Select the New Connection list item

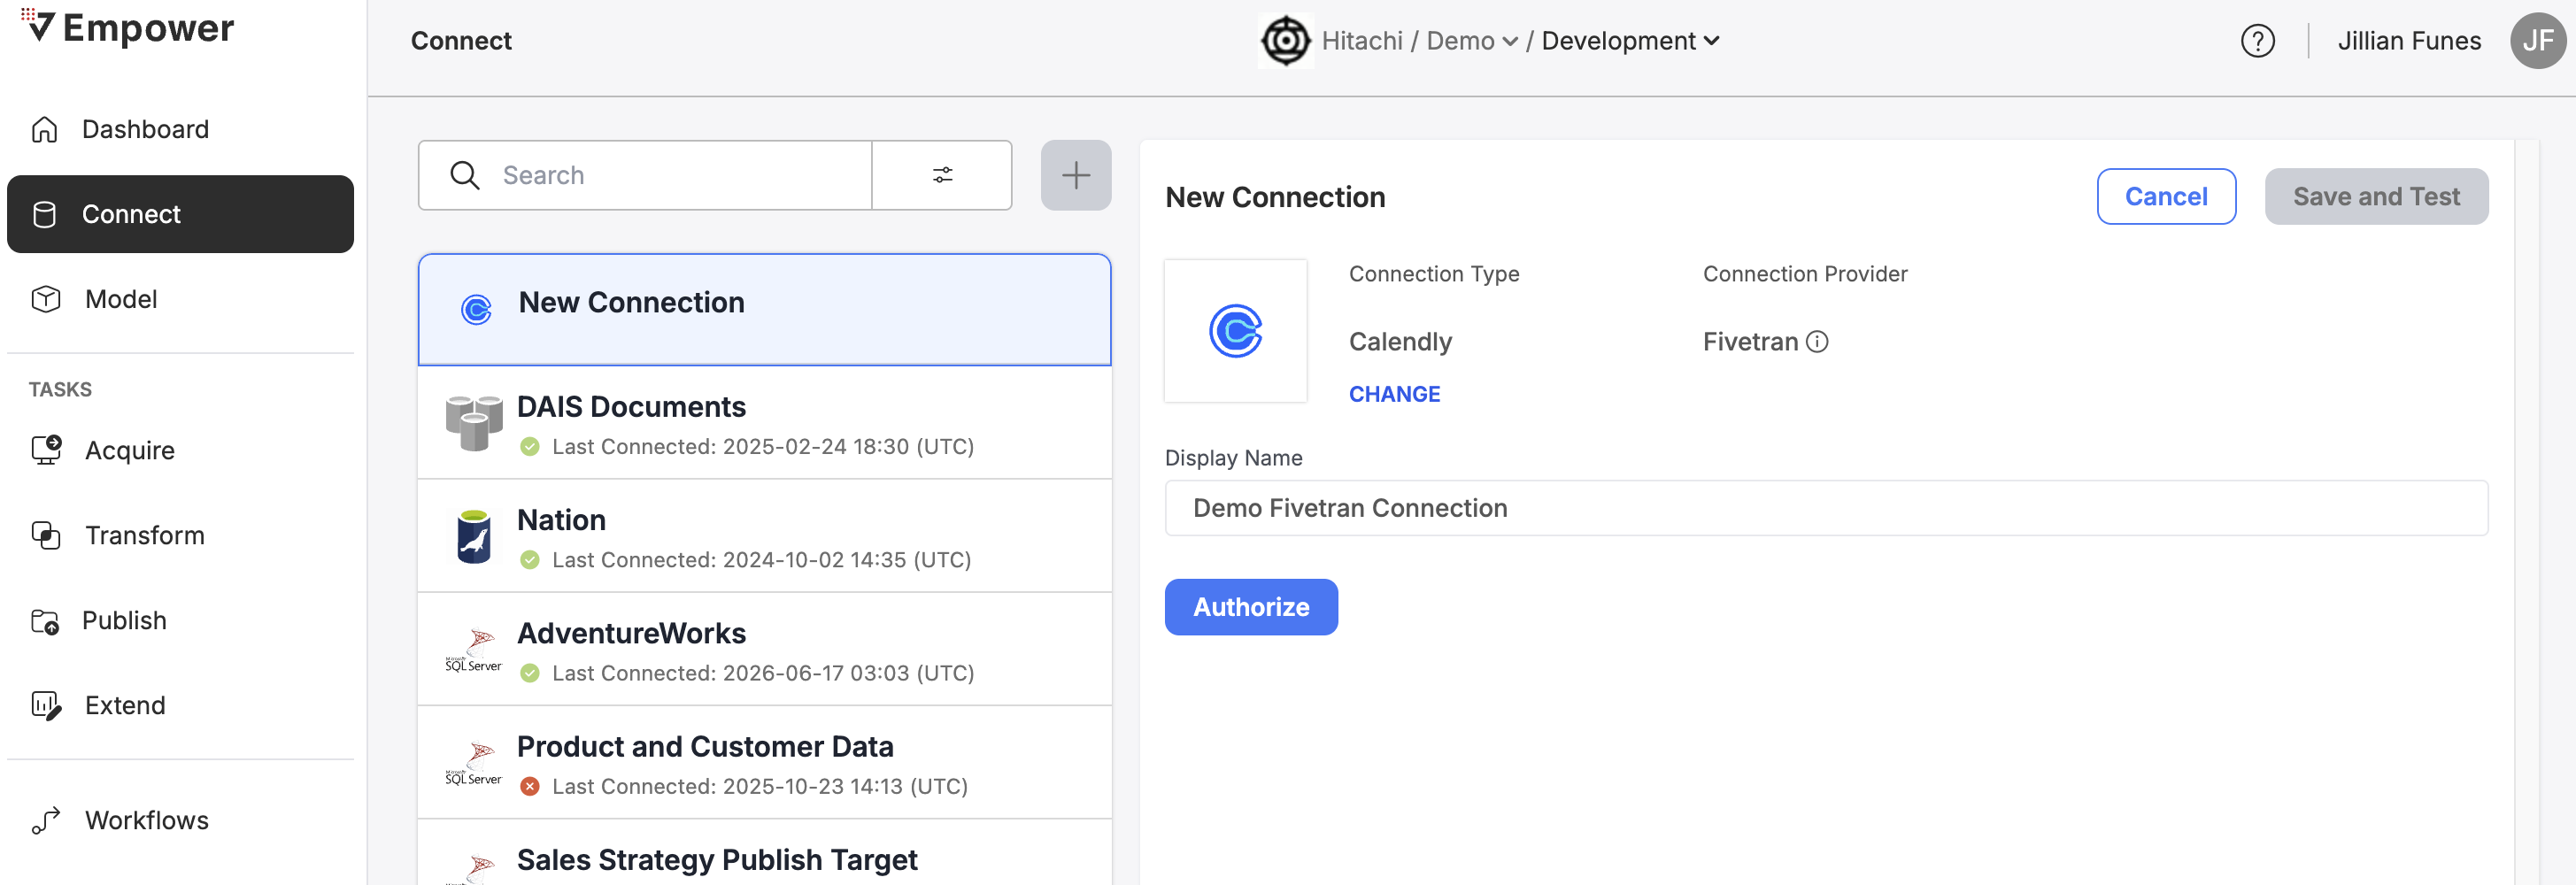point(765,309)
